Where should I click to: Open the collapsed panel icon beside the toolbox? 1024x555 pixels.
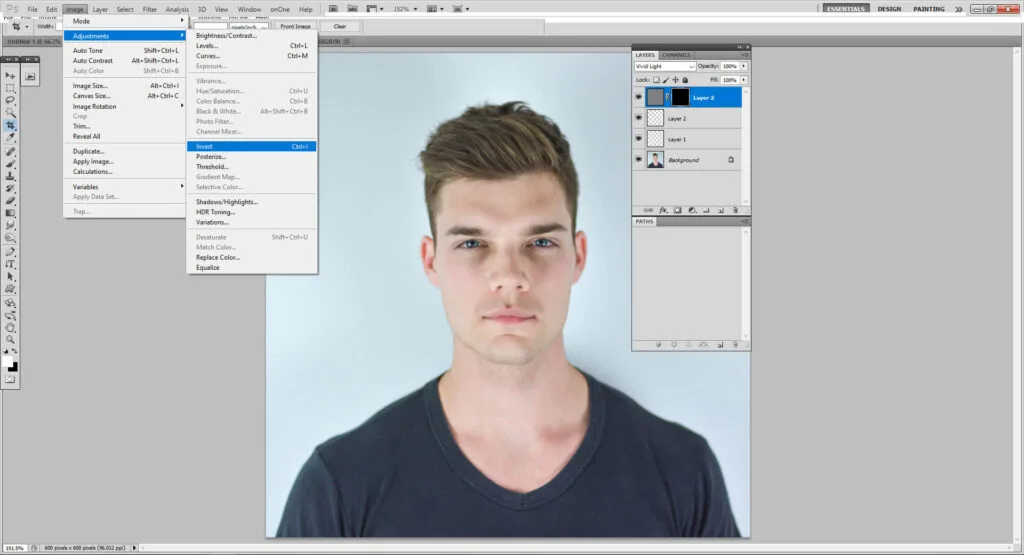(x=31, y=76)
